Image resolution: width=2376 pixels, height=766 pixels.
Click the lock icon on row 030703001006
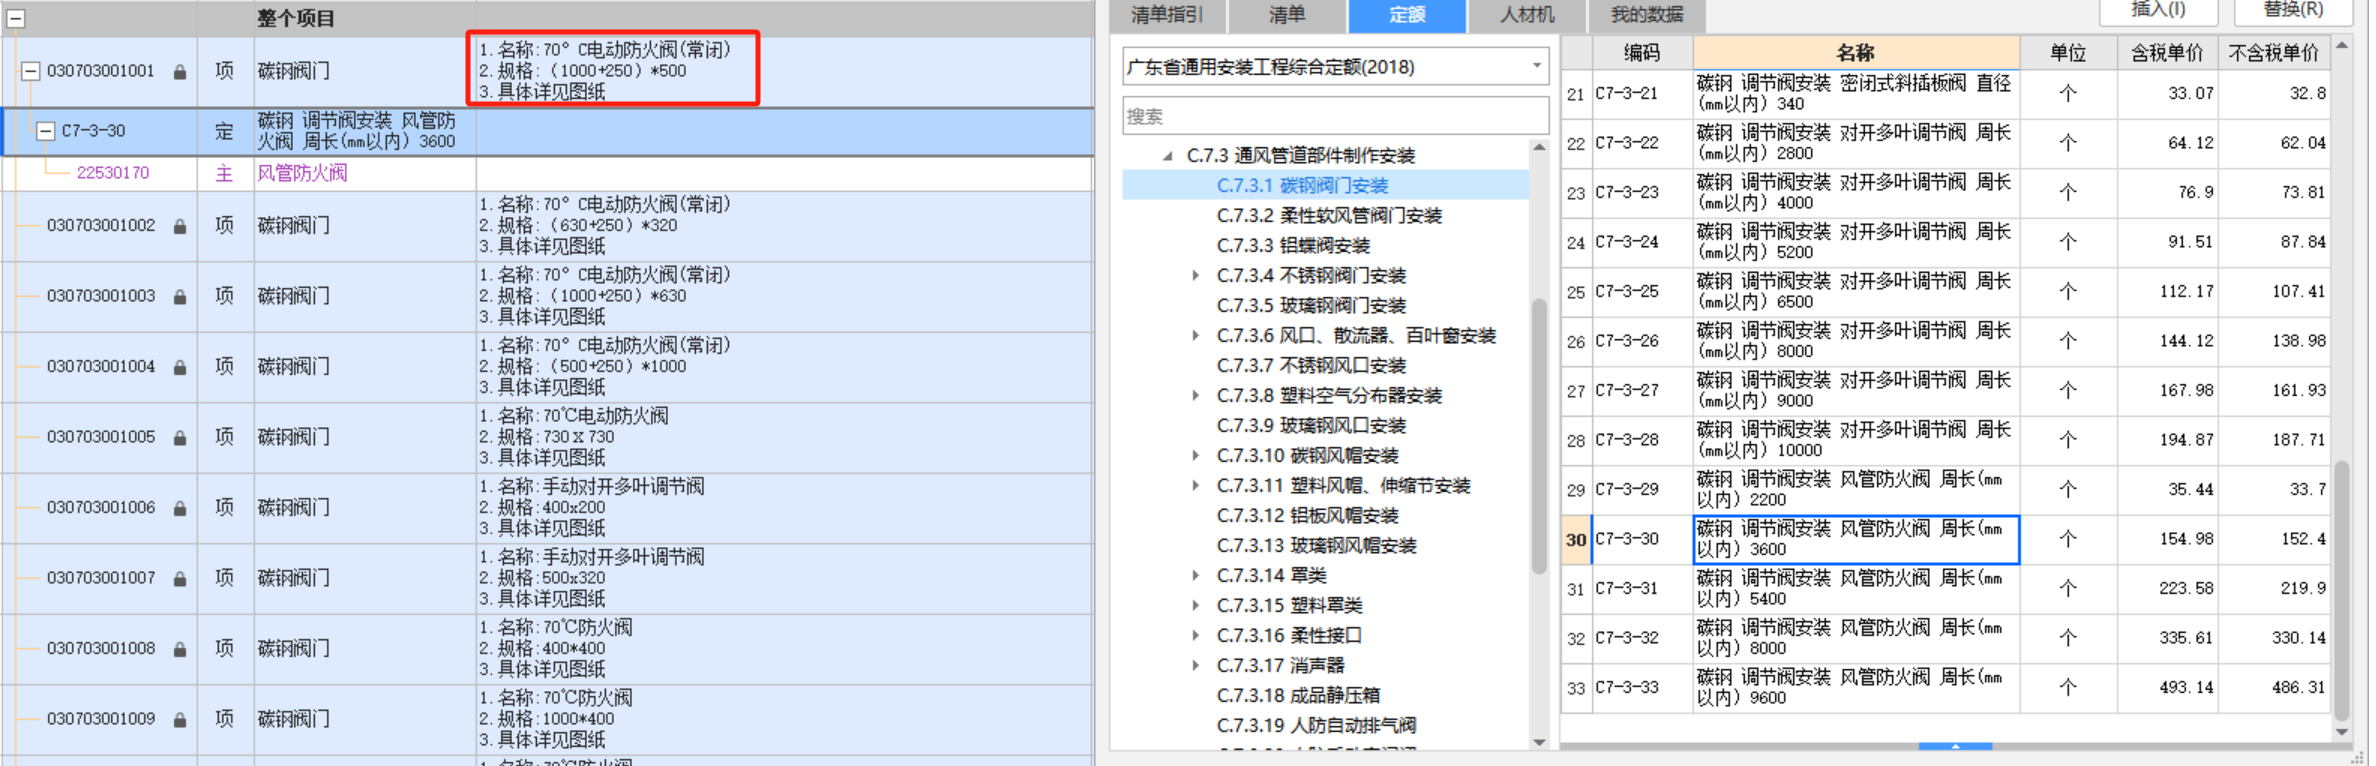[x=180, y=508]
